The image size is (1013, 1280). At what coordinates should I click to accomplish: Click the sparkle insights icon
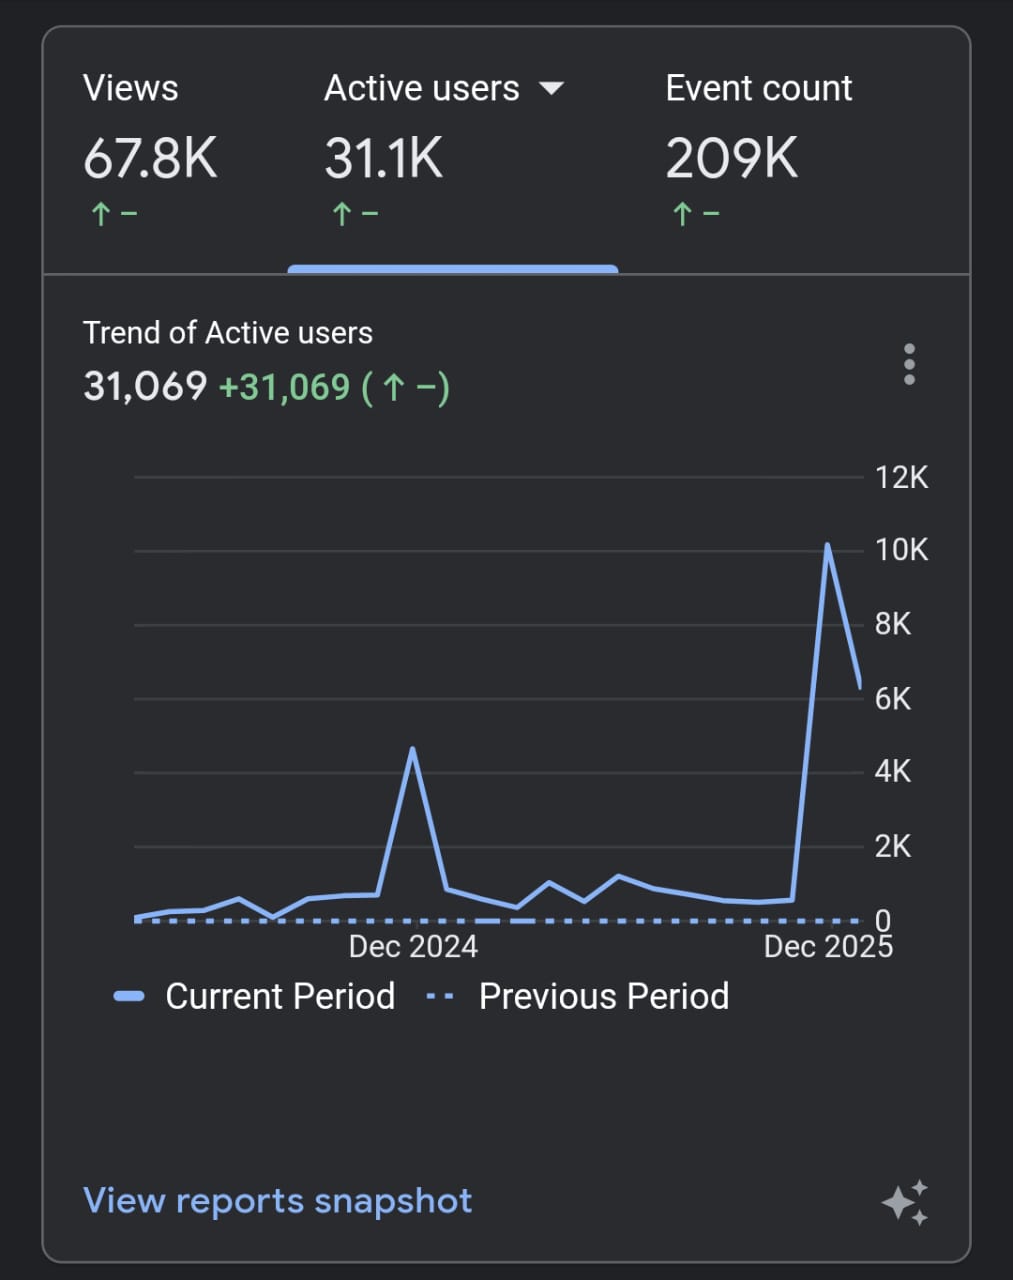[x=905, y=1202]
